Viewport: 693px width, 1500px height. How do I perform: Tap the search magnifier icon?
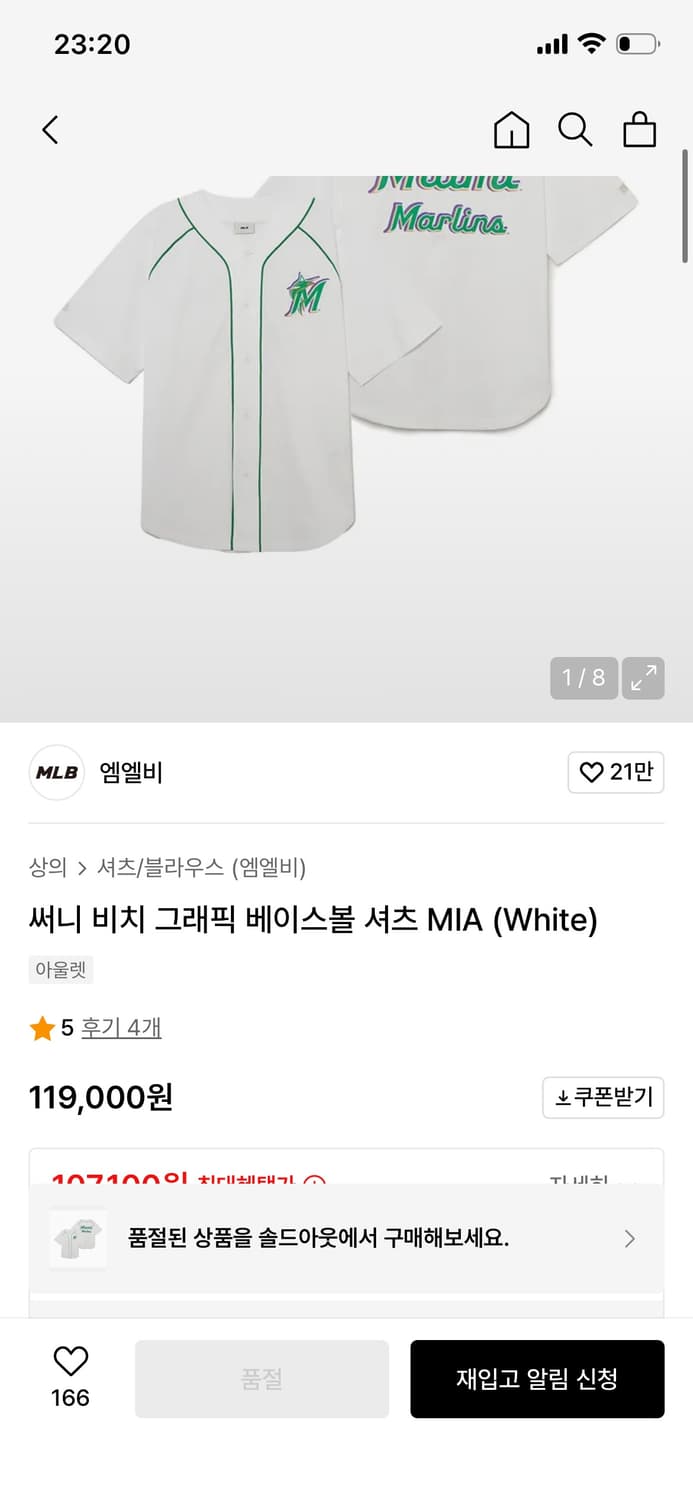click(x=575, y=130)
